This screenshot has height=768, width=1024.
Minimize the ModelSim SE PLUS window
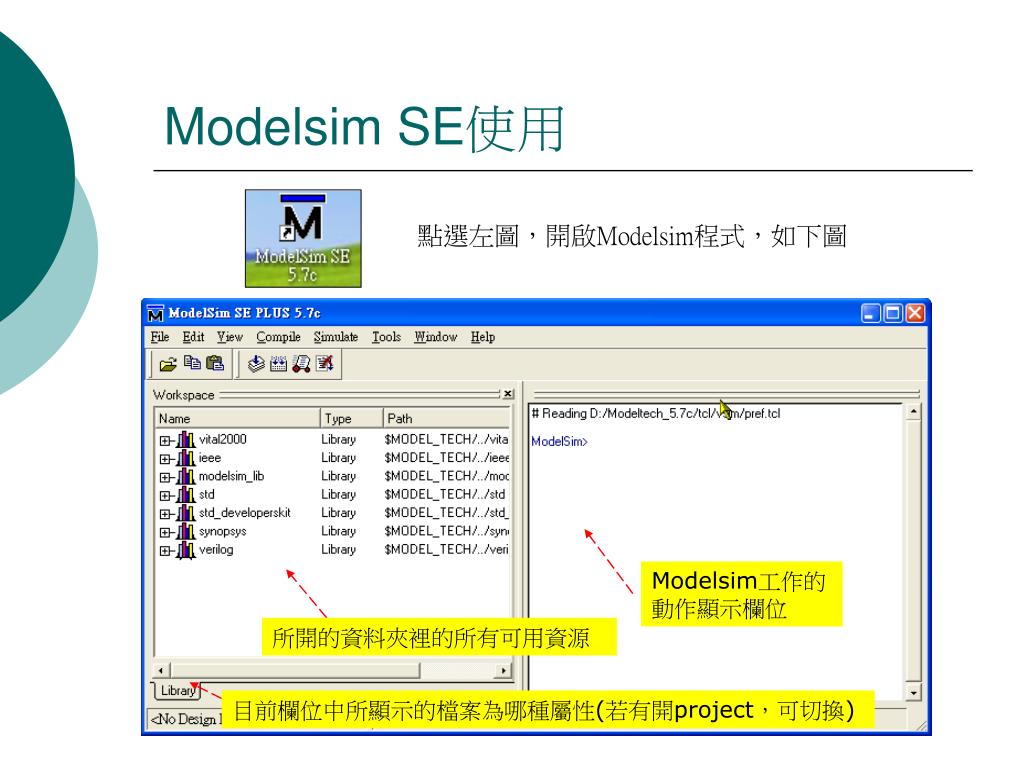(871, 313)
